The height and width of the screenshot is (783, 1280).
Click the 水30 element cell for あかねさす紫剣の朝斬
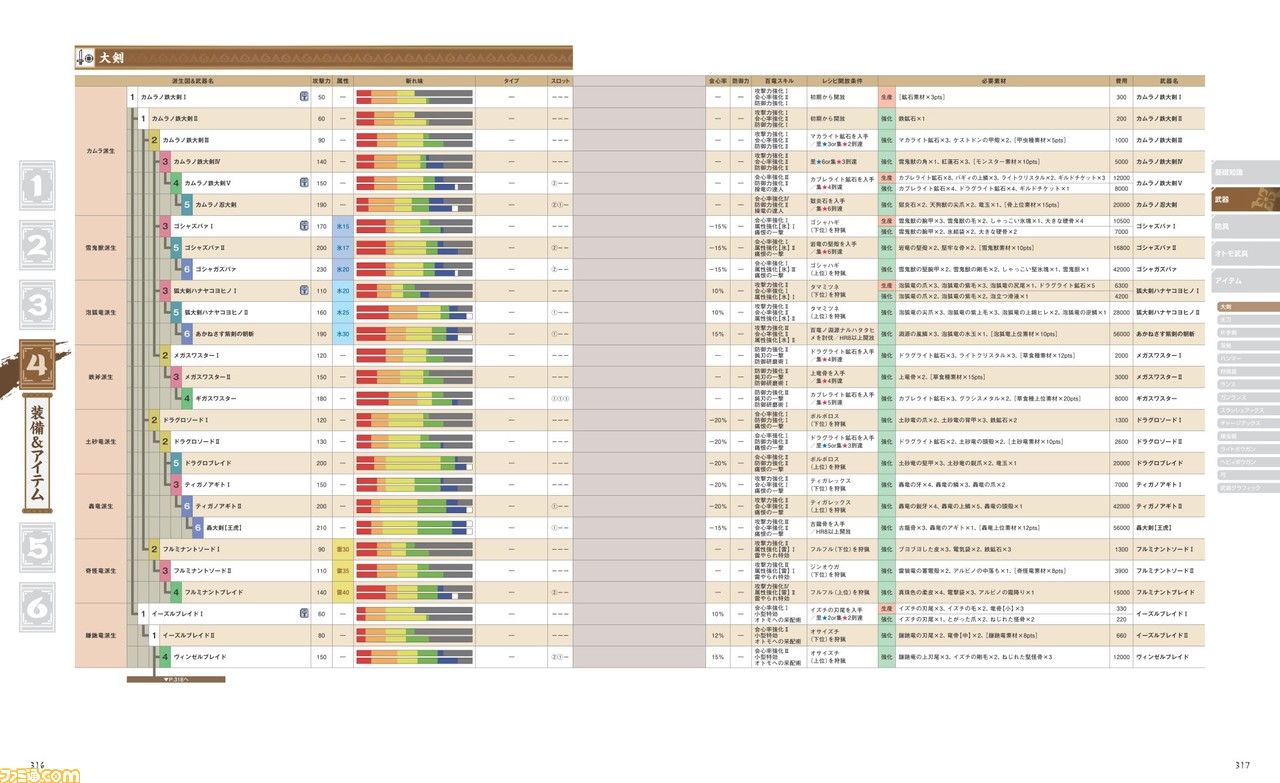343,333
